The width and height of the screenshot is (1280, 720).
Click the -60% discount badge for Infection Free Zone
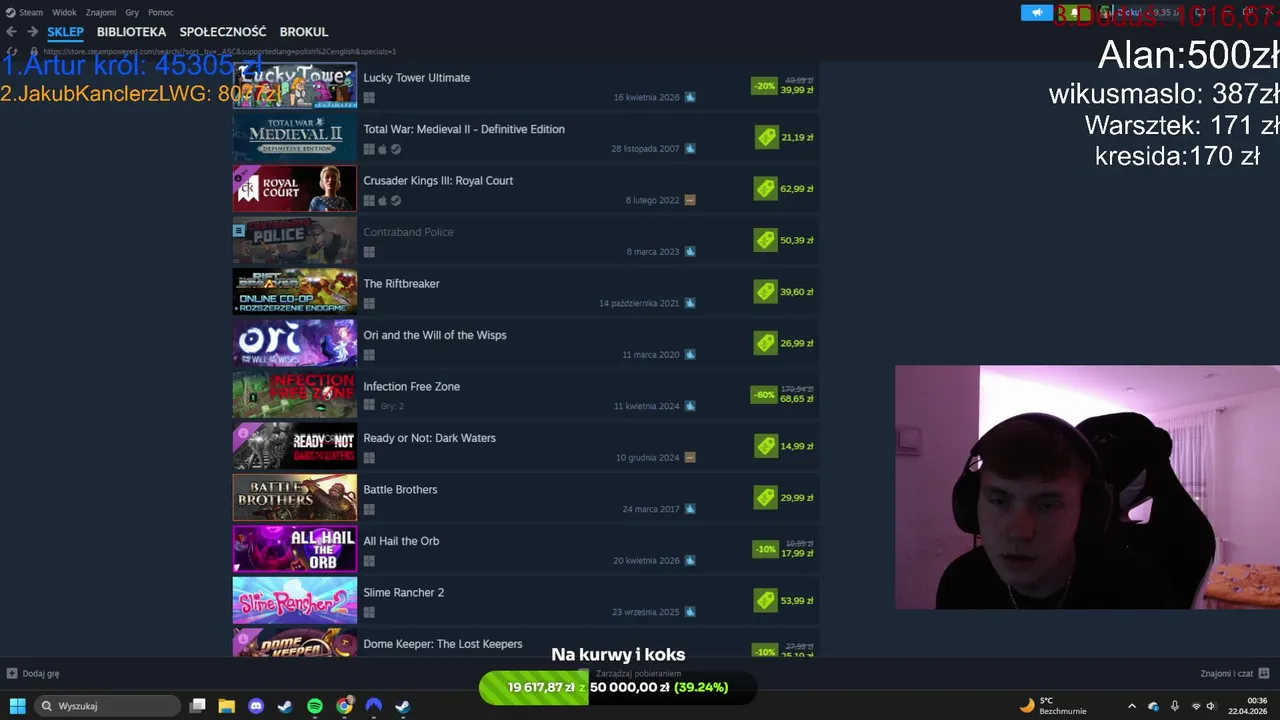pos(764,395)
